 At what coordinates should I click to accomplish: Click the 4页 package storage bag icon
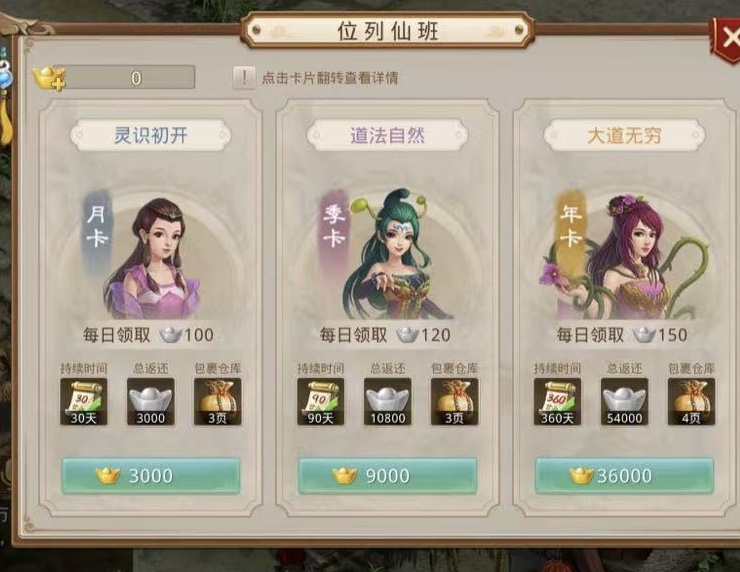coord(691,402)
